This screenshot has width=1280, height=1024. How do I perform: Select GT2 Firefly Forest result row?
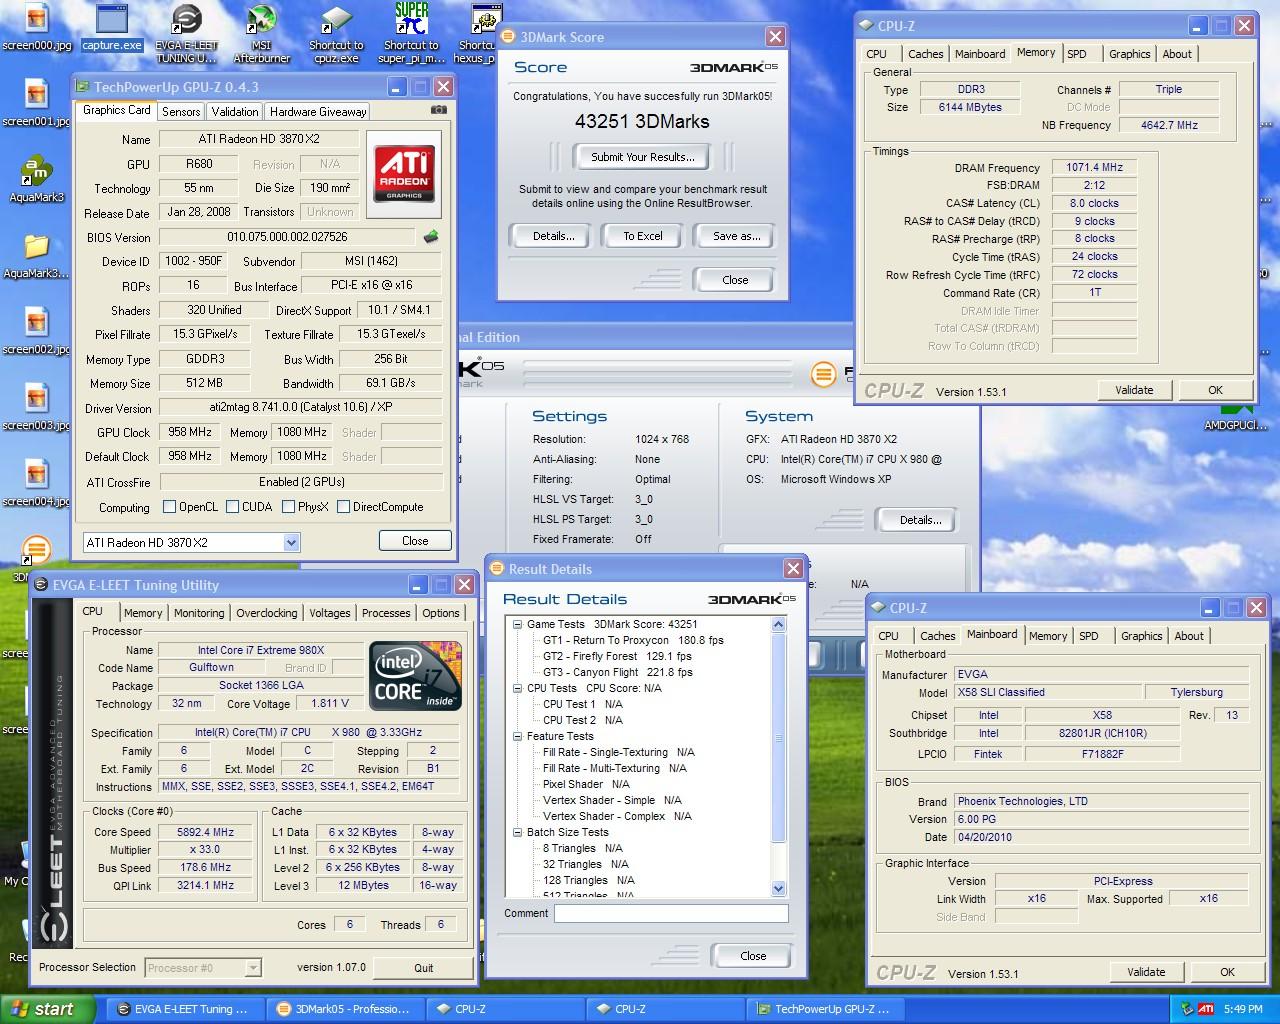(x=617, y=656)
